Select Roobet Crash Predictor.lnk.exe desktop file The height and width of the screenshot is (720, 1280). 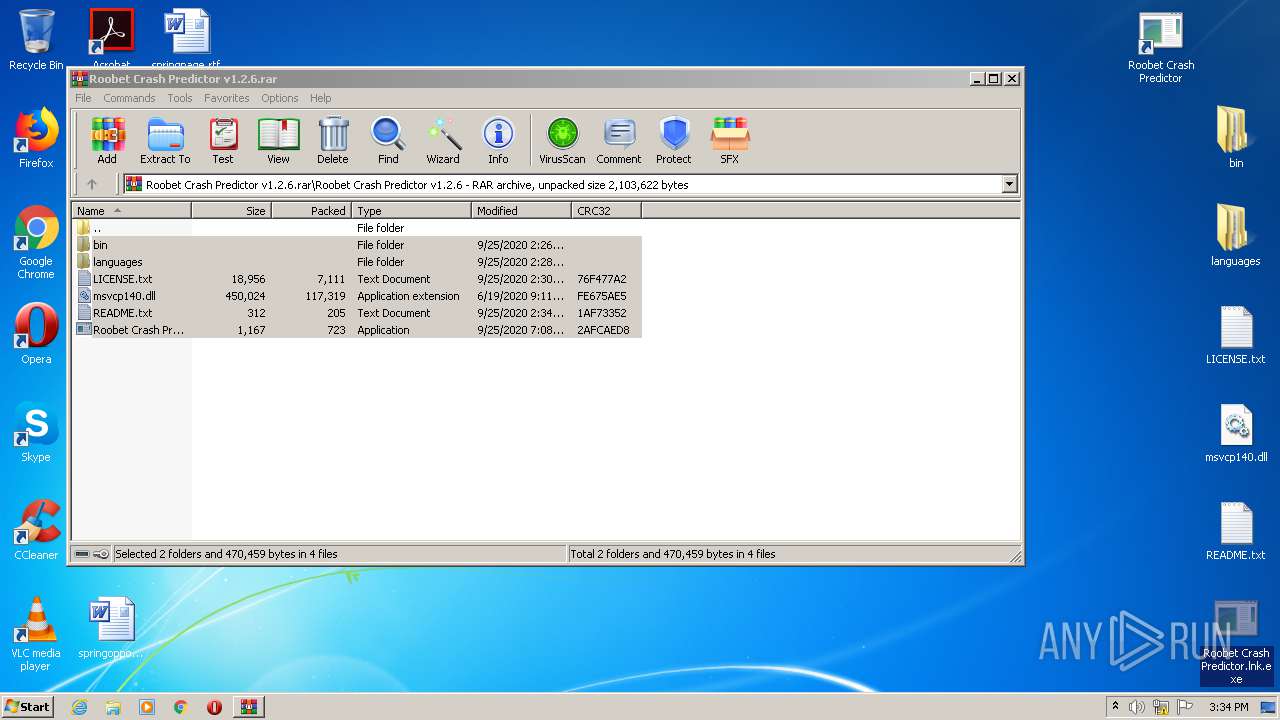coord(1236,642)
